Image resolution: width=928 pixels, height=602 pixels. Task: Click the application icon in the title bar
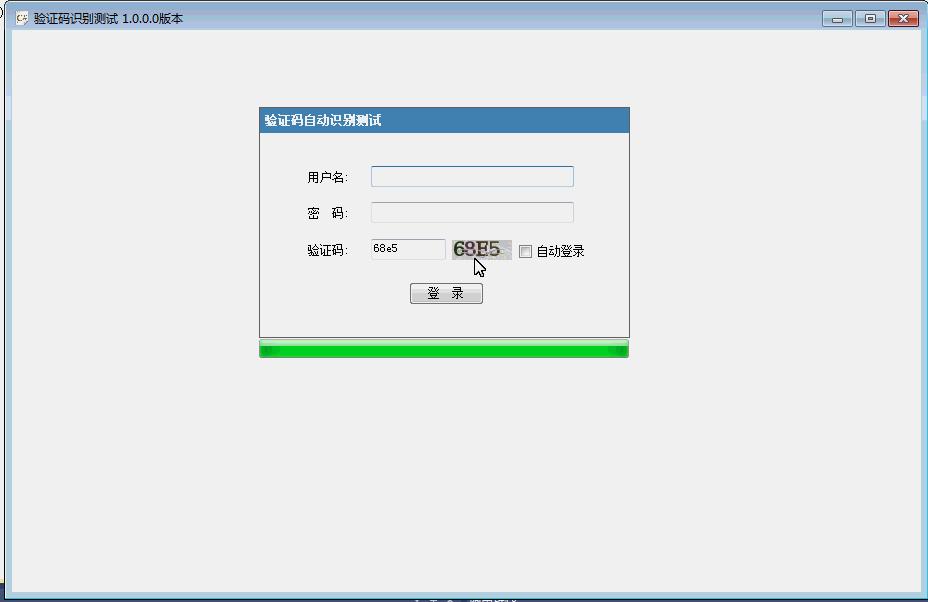point(22,18)
